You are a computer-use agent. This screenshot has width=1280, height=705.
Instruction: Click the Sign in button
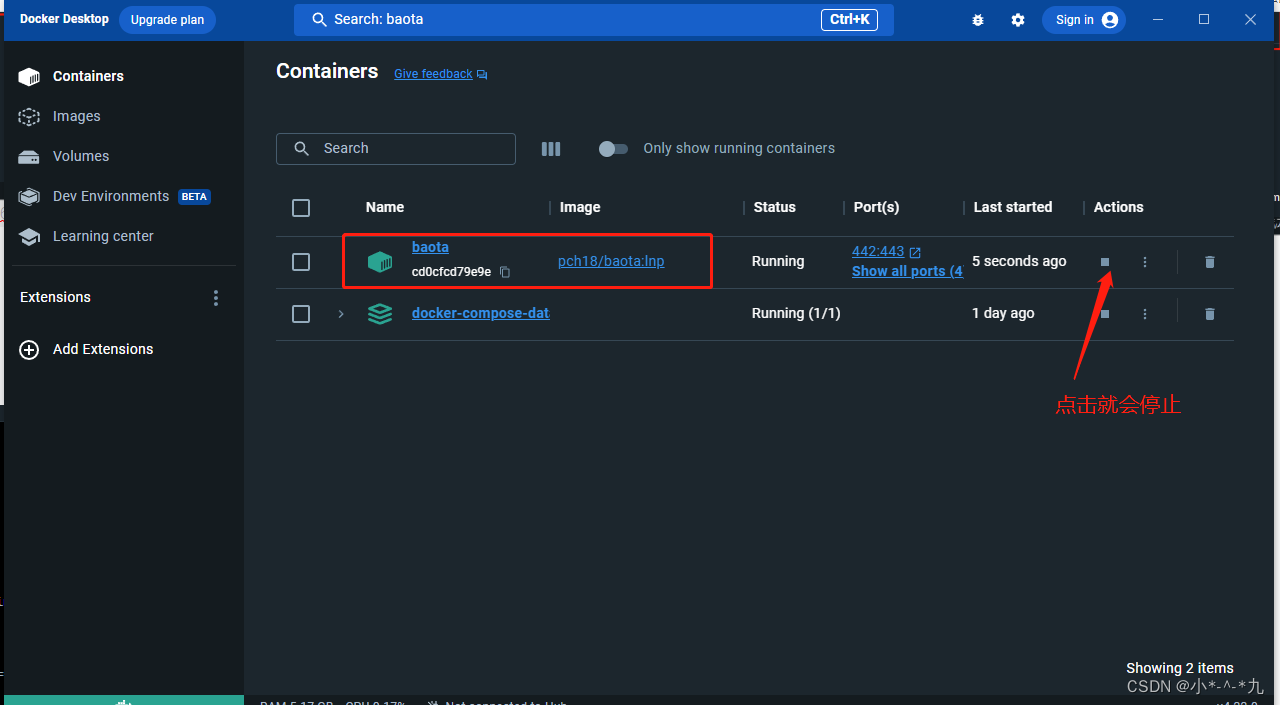click(1084, 20)
